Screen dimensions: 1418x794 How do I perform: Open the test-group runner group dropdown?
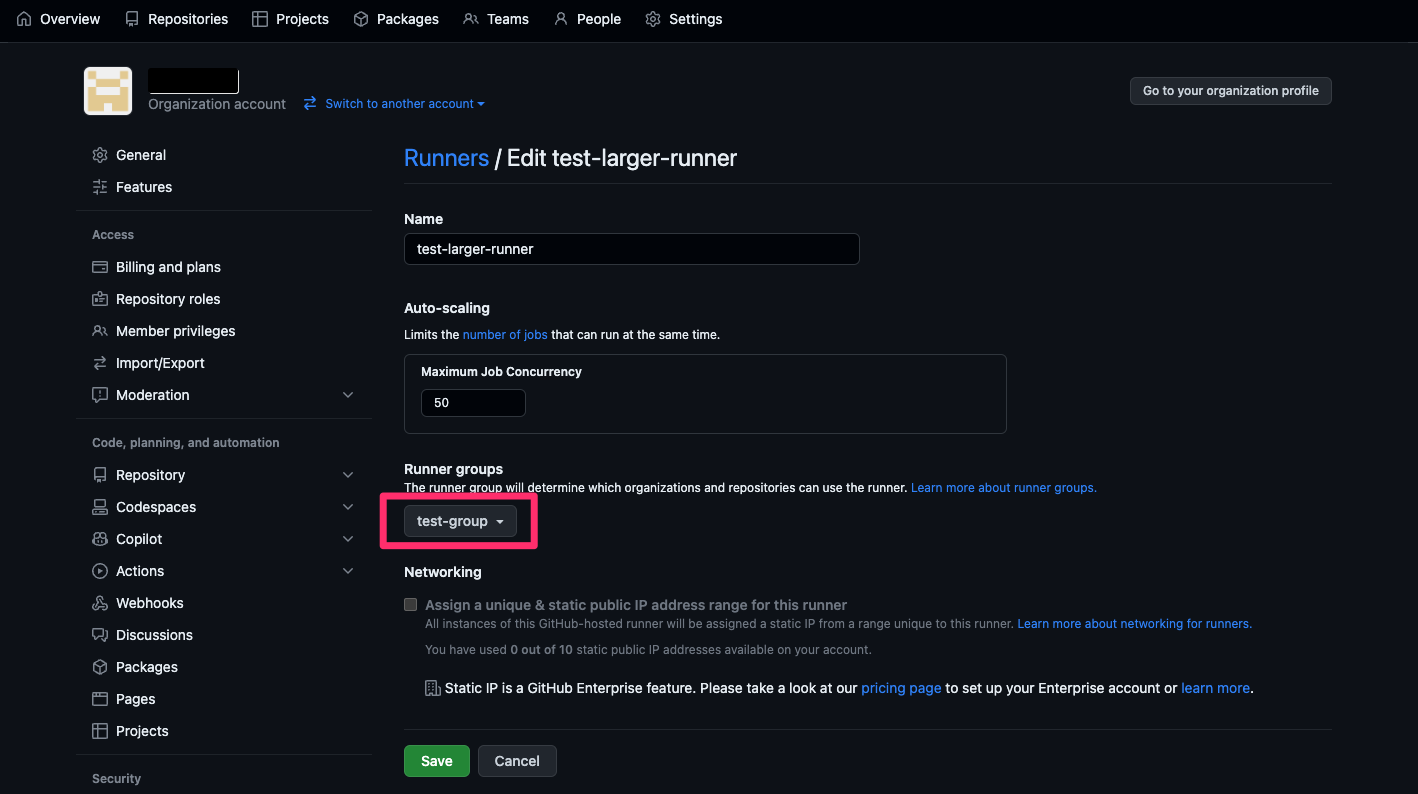pyautogui.click(x=460, y=520)
